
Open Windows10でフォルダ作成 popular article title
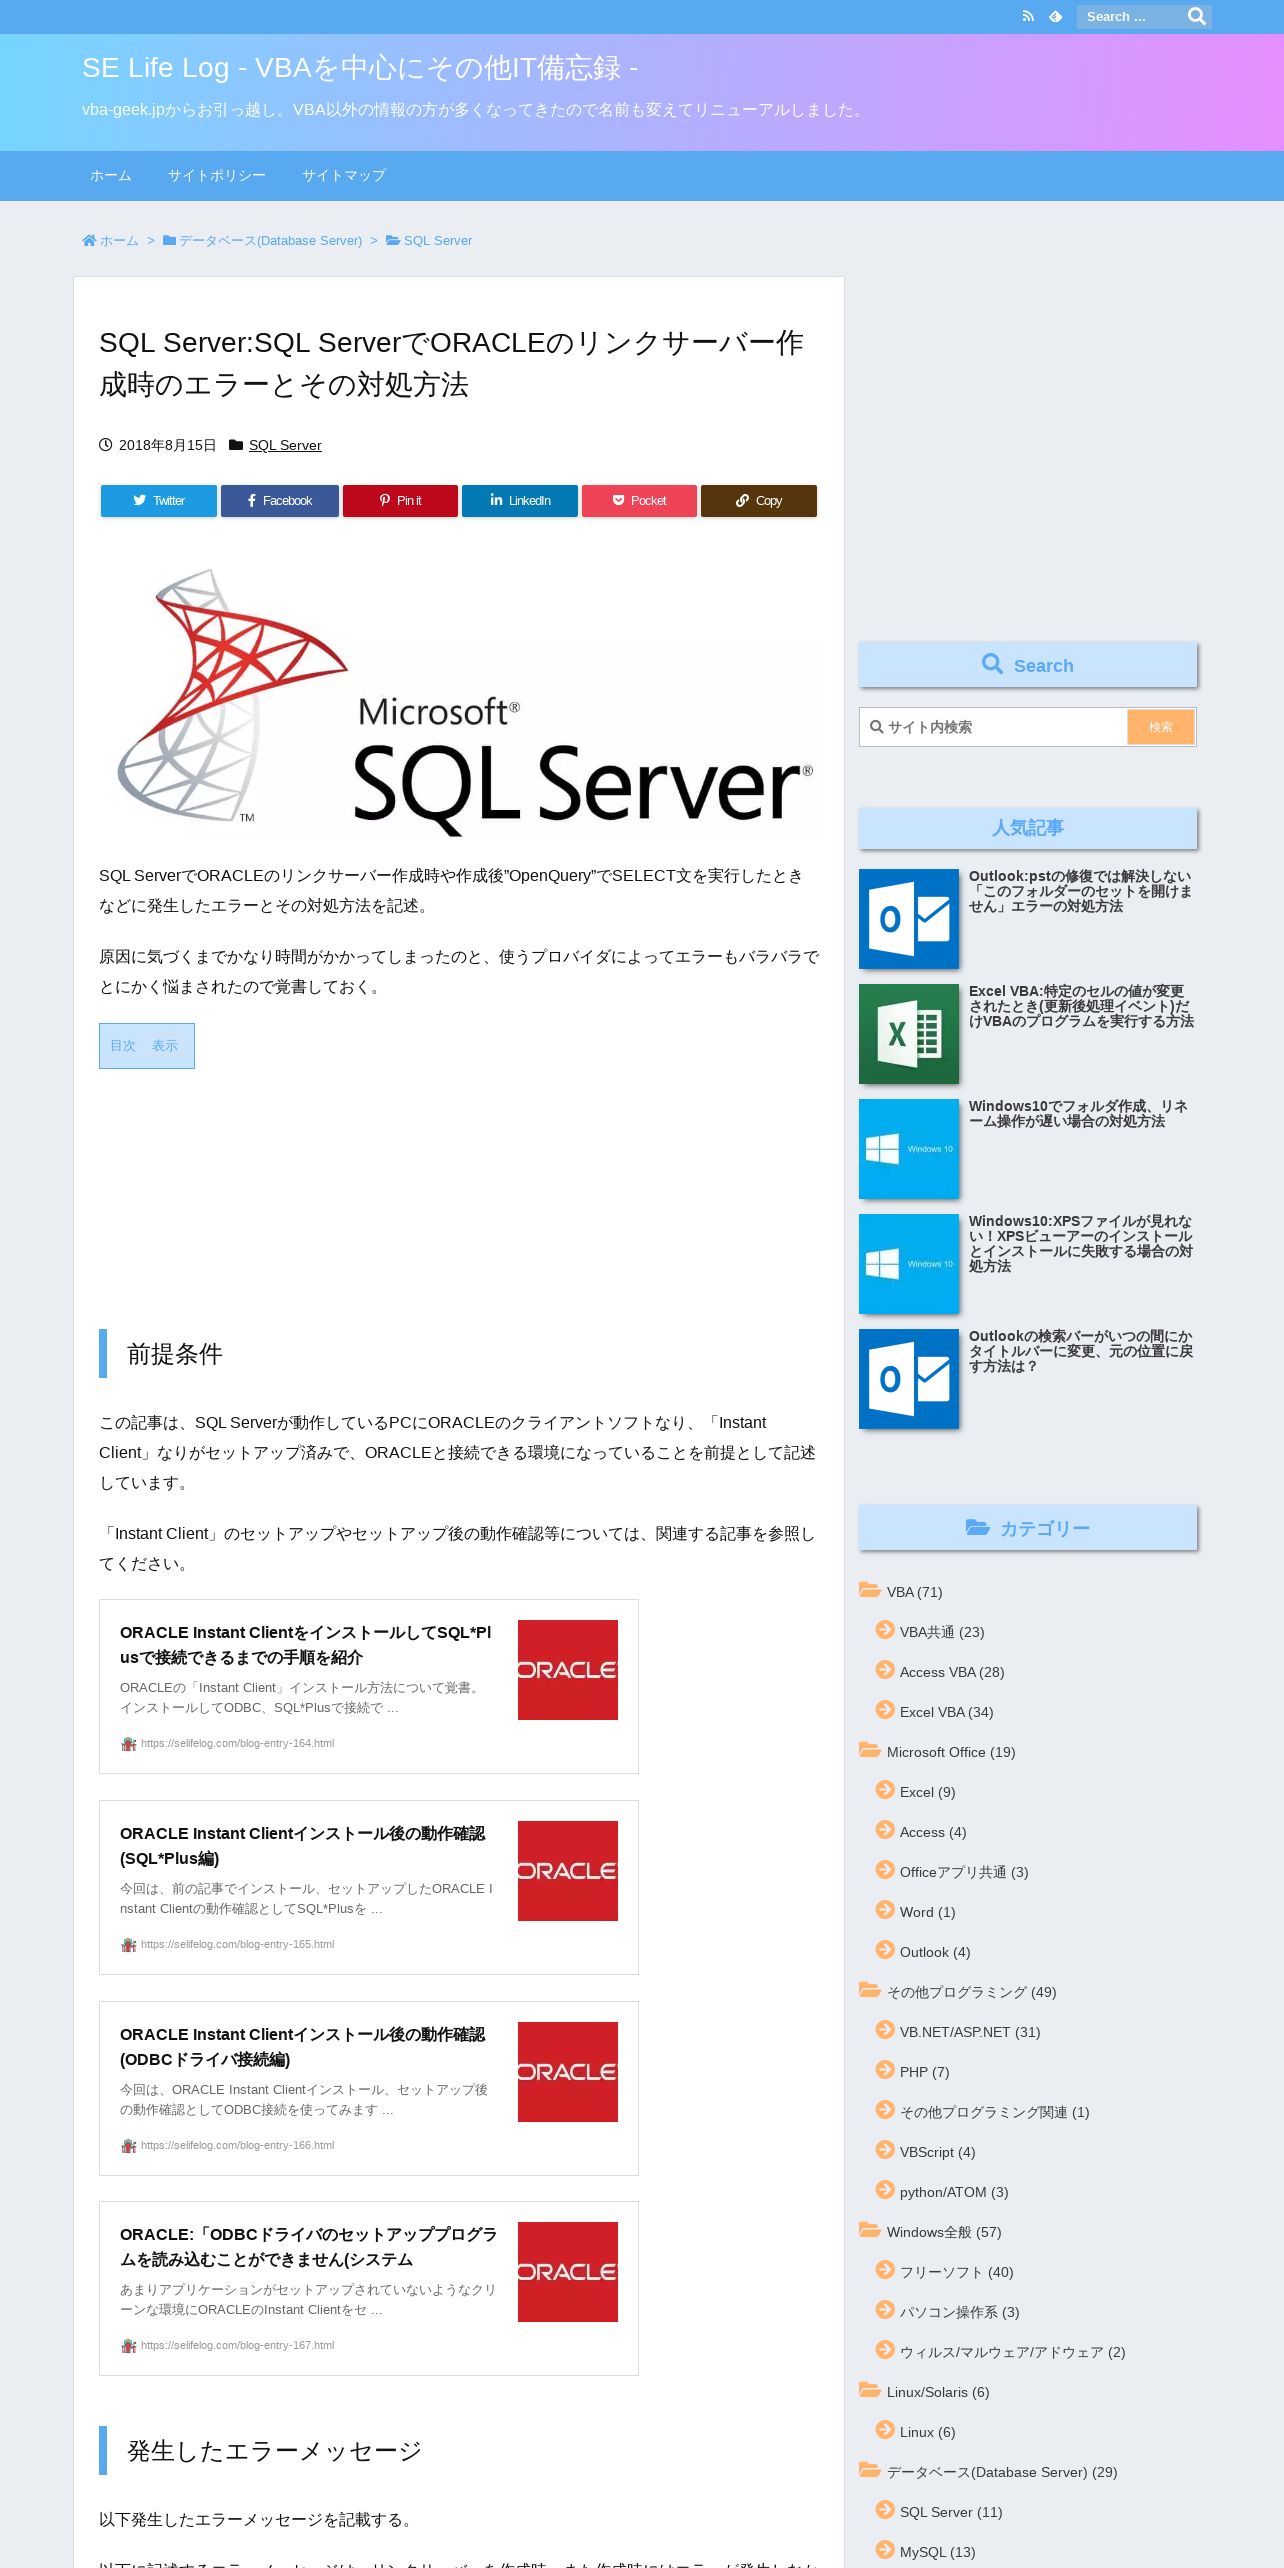click(1078, 1114)
